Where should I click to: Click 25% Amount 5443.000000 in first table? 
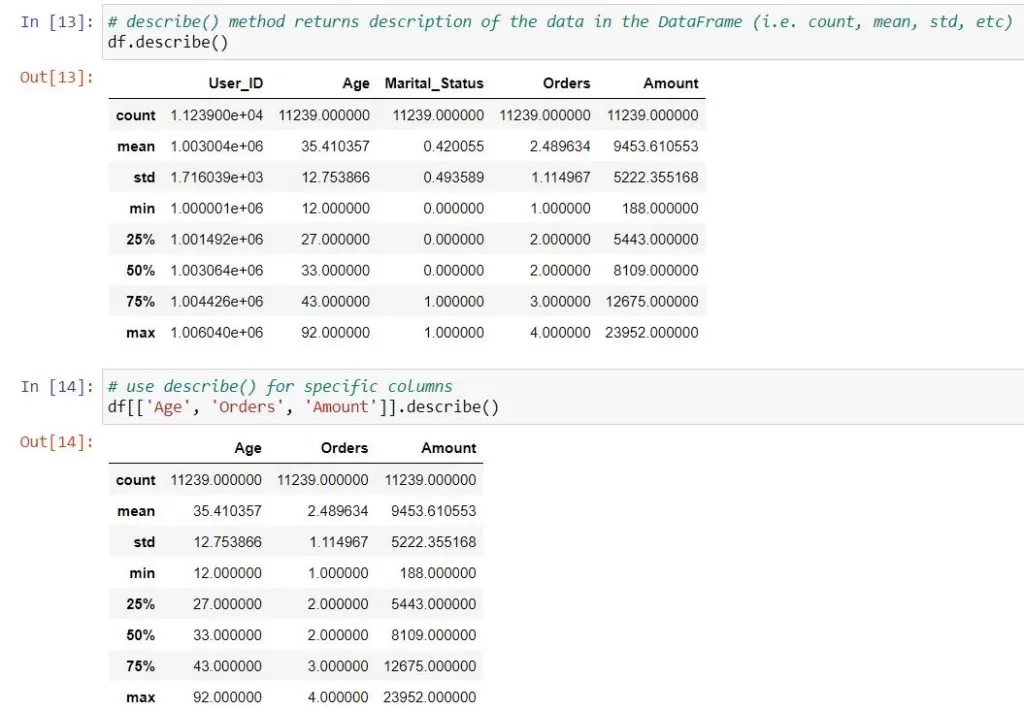656,240
